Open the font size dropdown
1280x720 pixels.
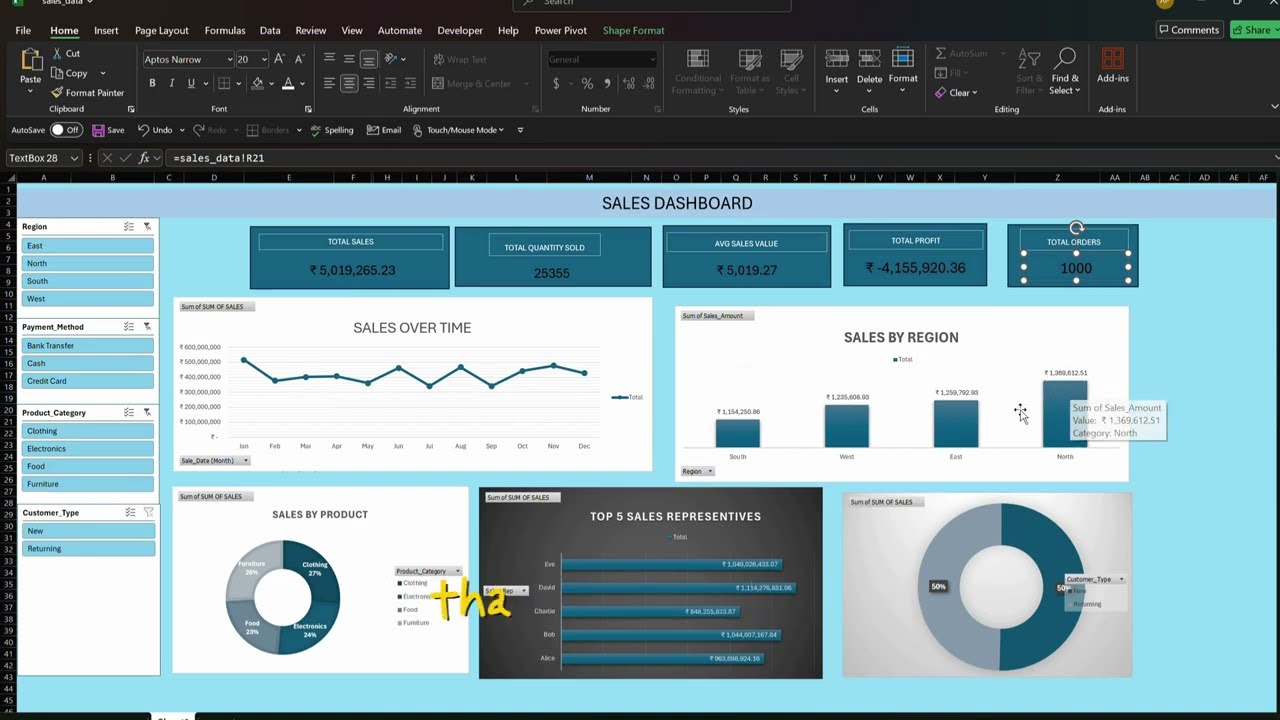click(x=265, y=59)
